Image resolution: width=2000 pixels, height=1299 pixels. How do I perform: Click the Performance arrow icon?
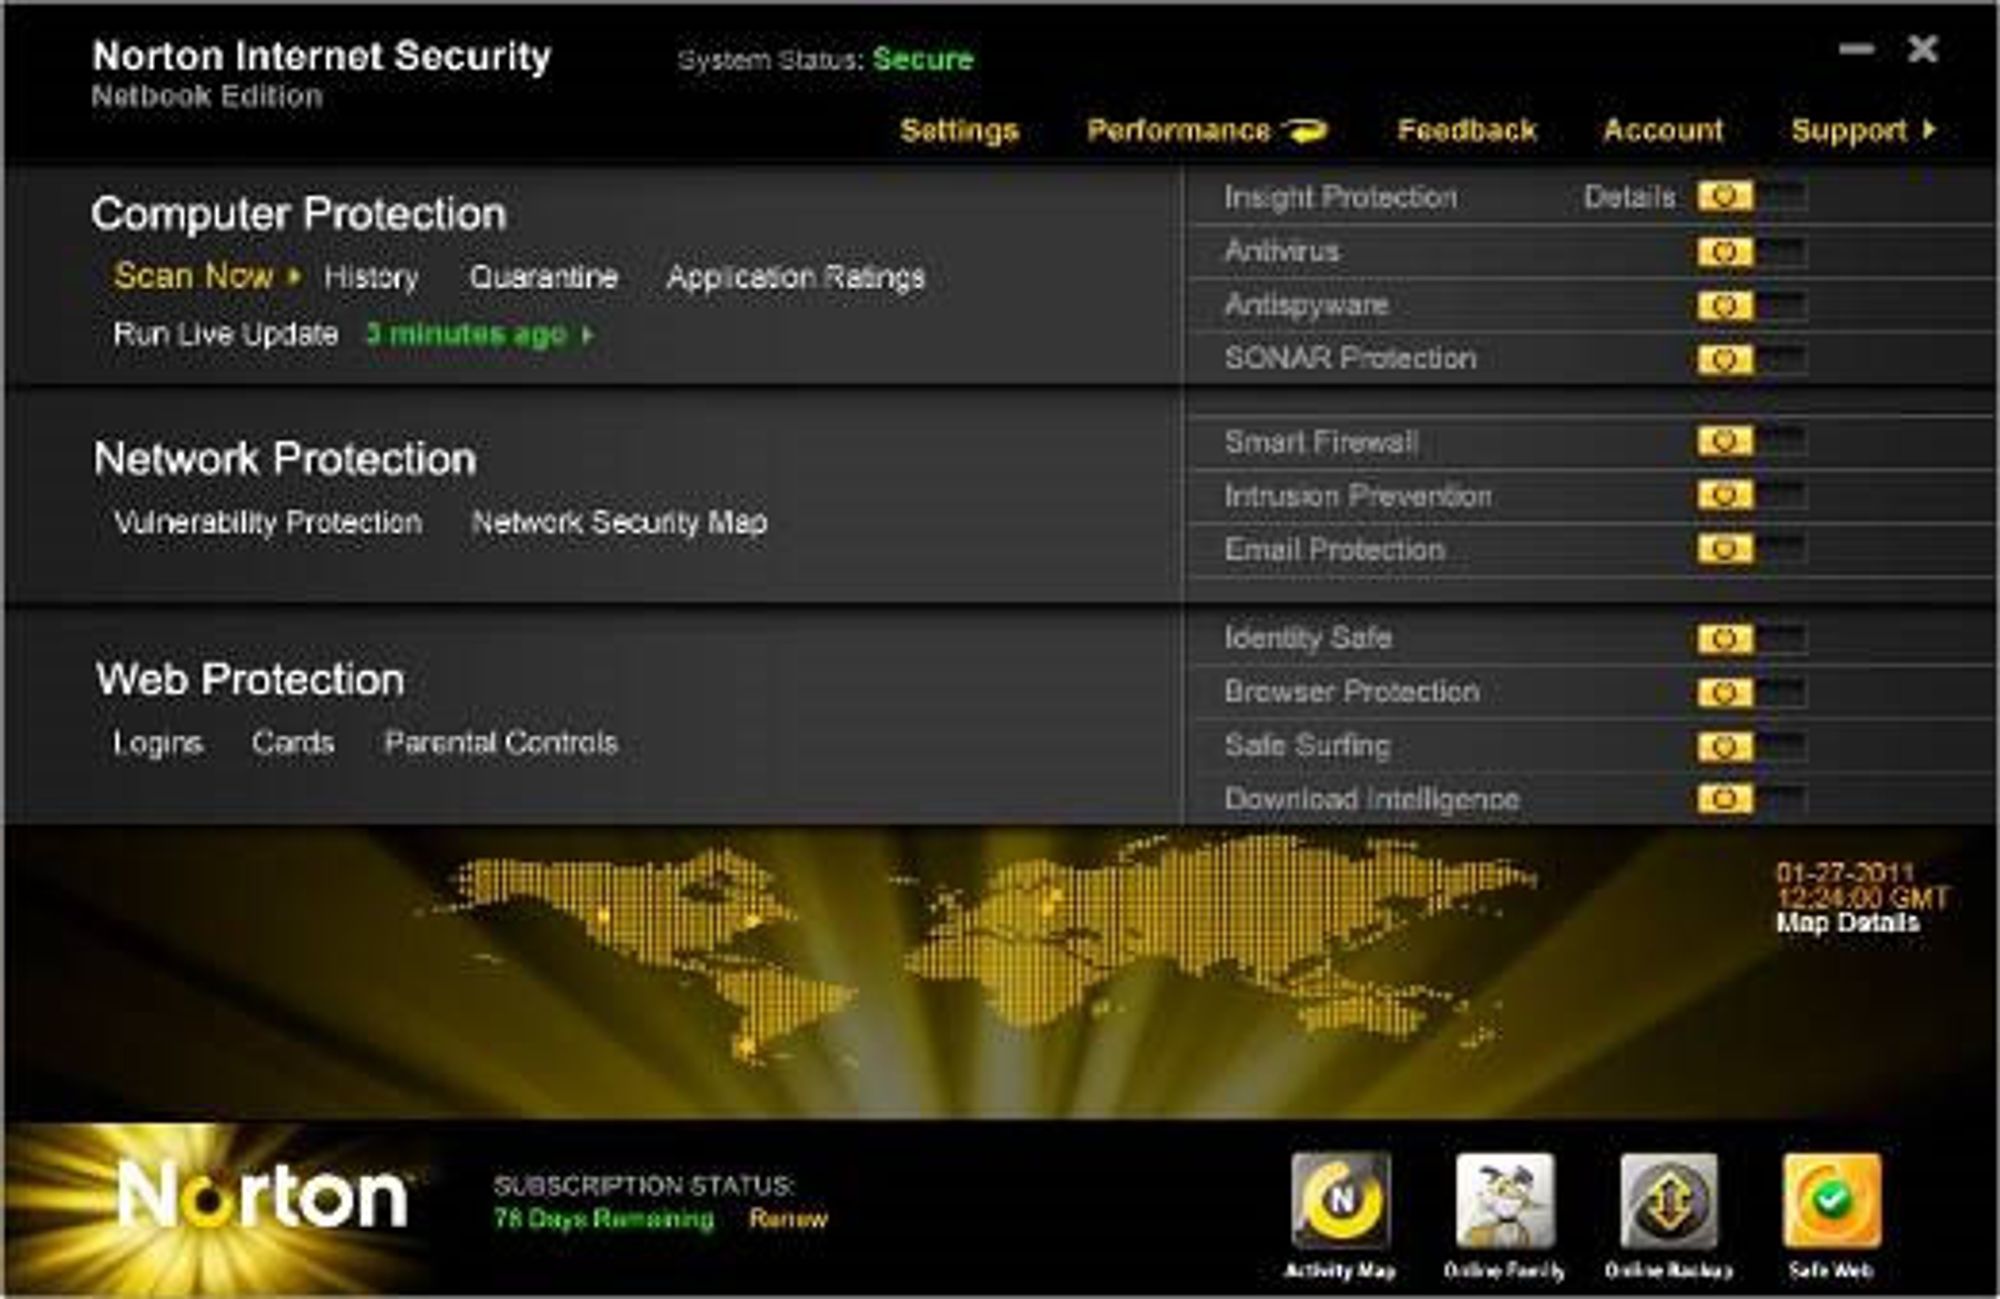[1305, 130]
